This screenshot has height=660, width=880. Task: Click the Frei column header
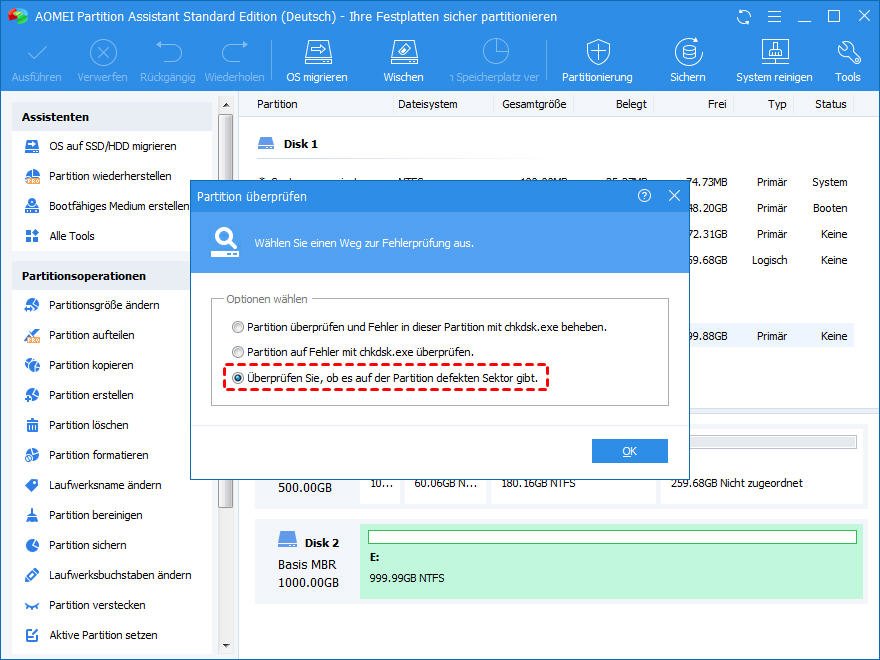[717, 104]
